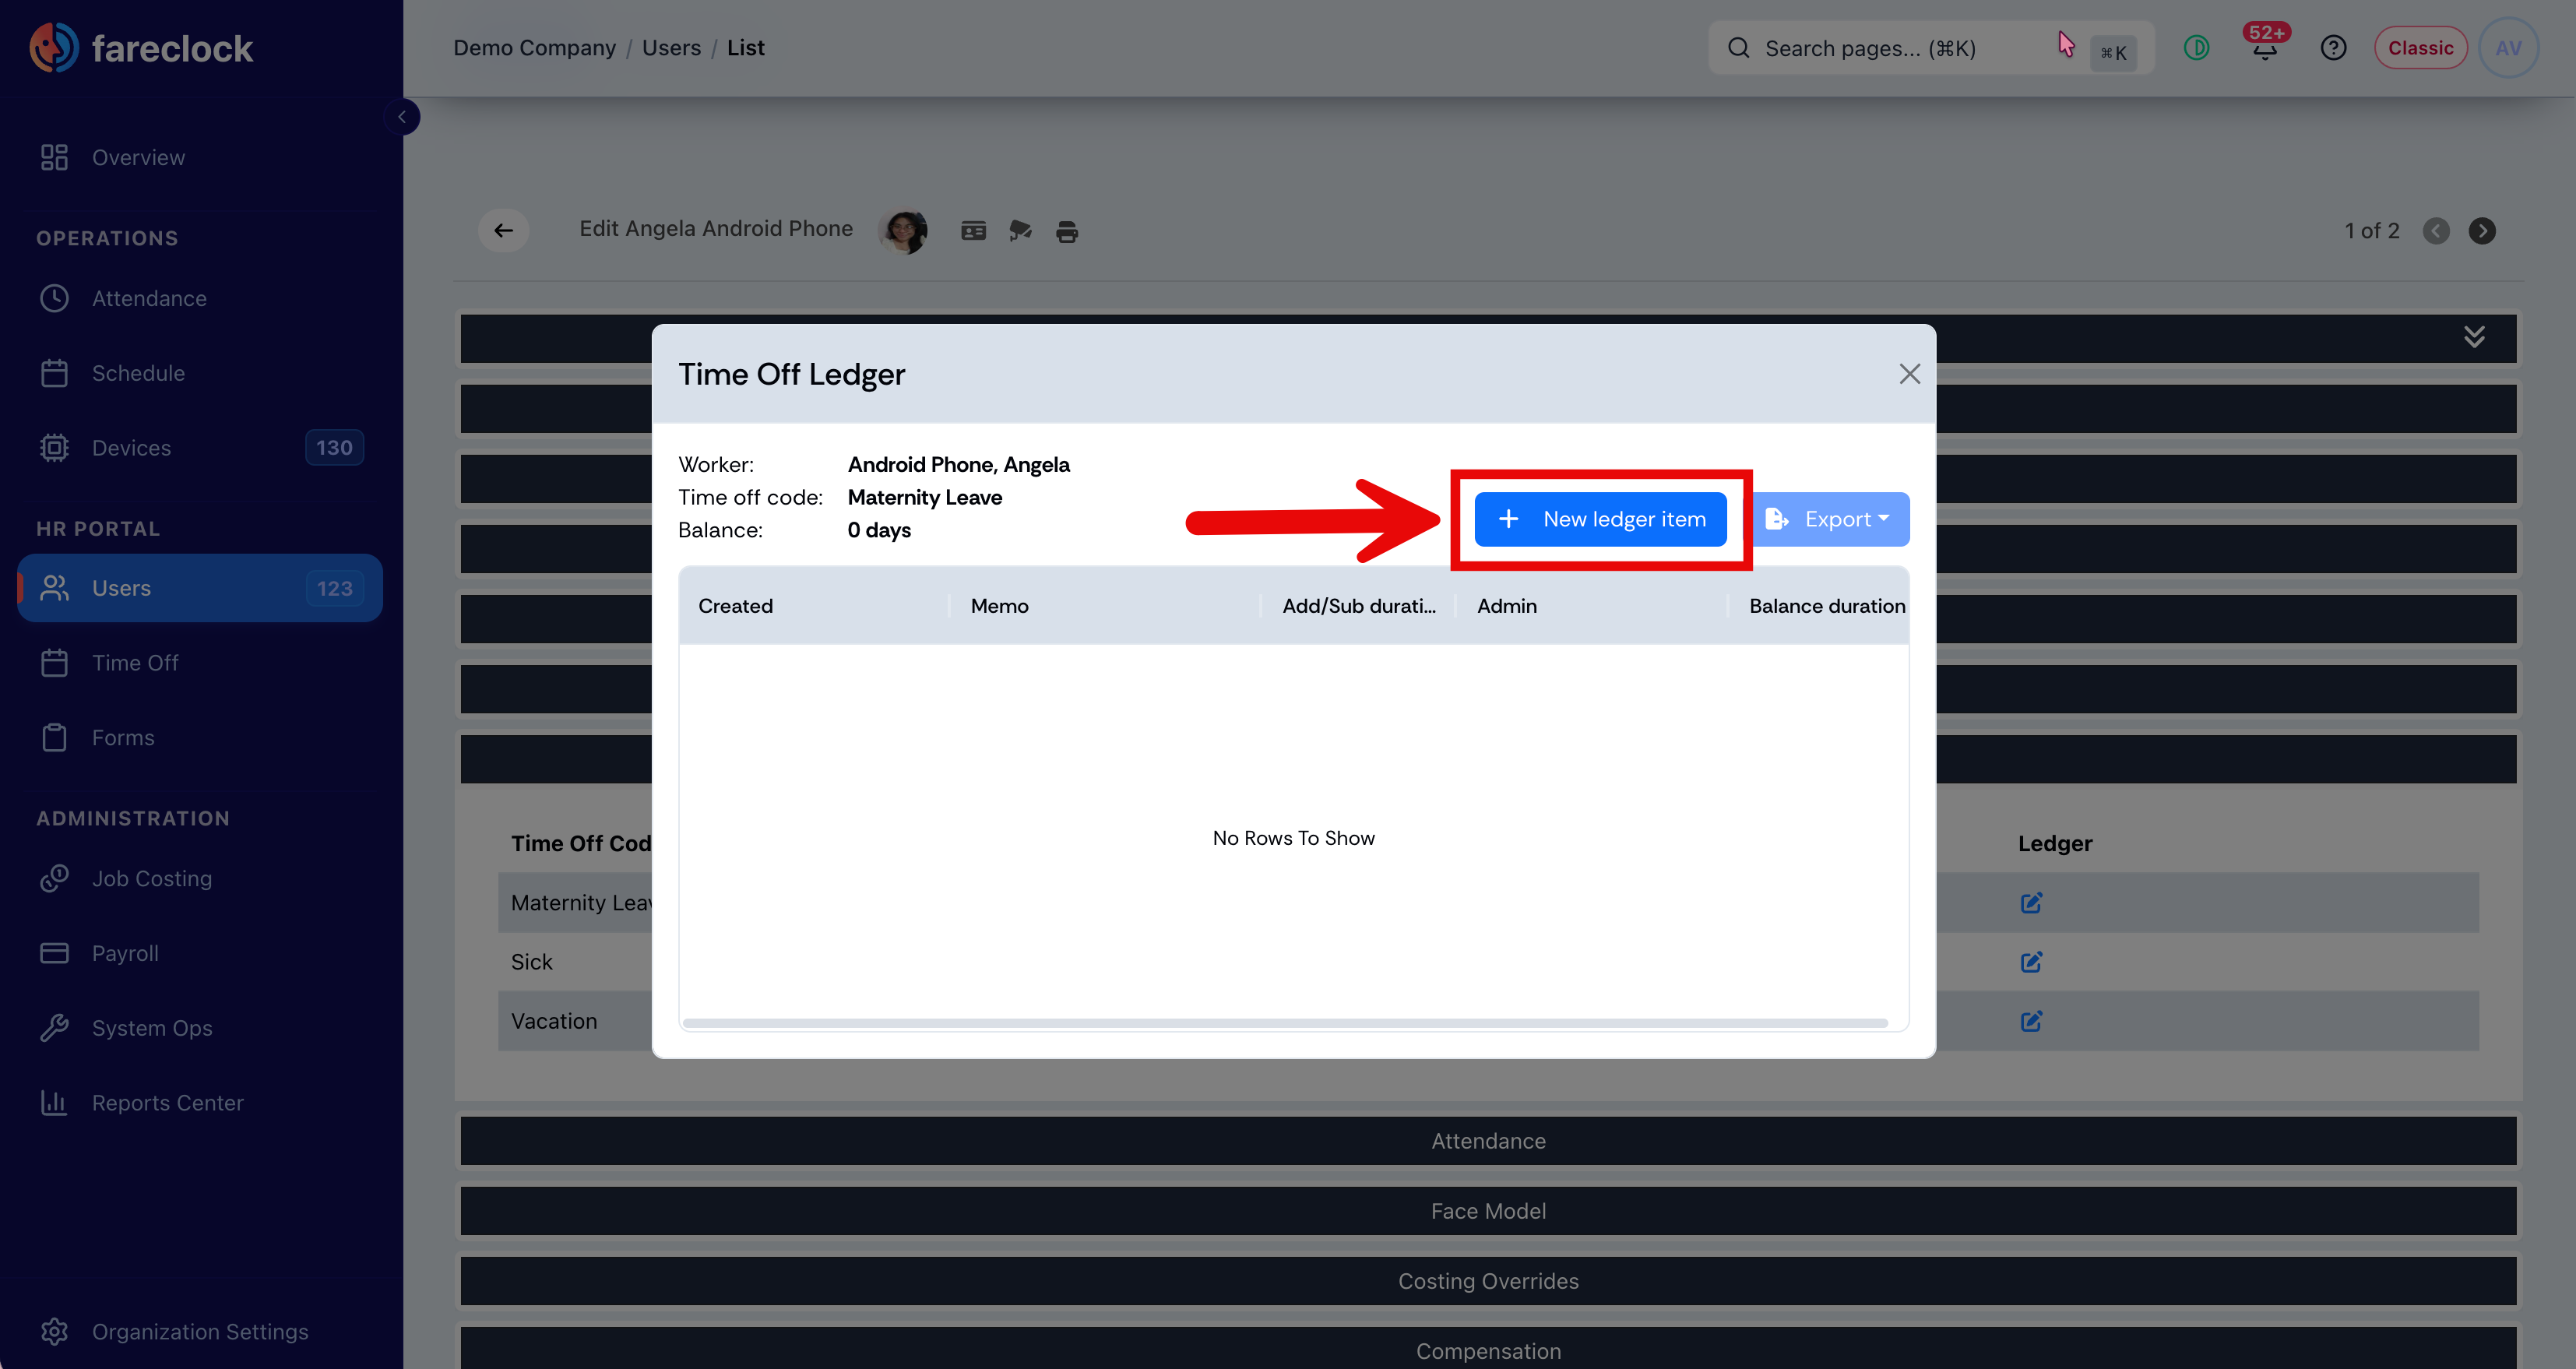Toggle the Classic view switch
2576x1369 pixels.
pyautogui.click(x=2420, y=48)
